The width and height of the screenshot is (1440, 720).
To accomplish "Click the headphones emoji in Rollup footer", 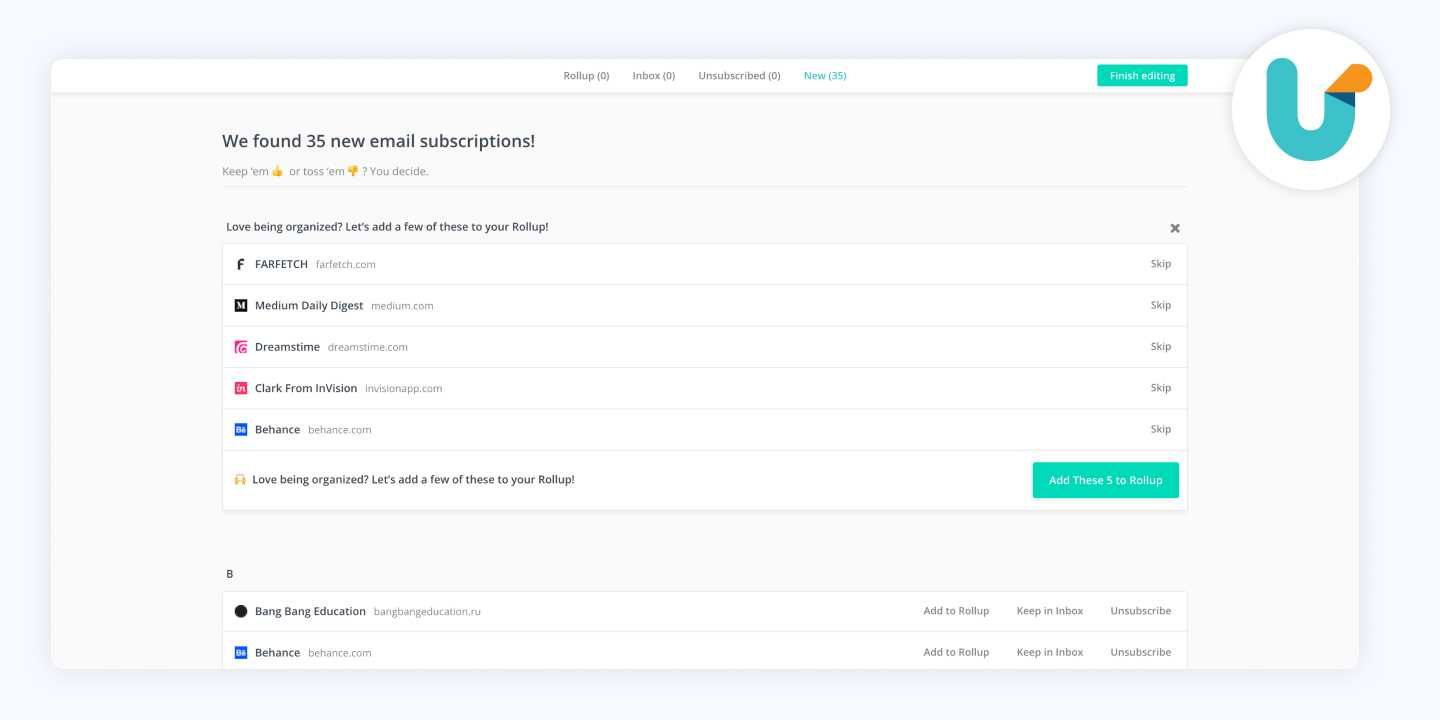I will coord(240,480).
